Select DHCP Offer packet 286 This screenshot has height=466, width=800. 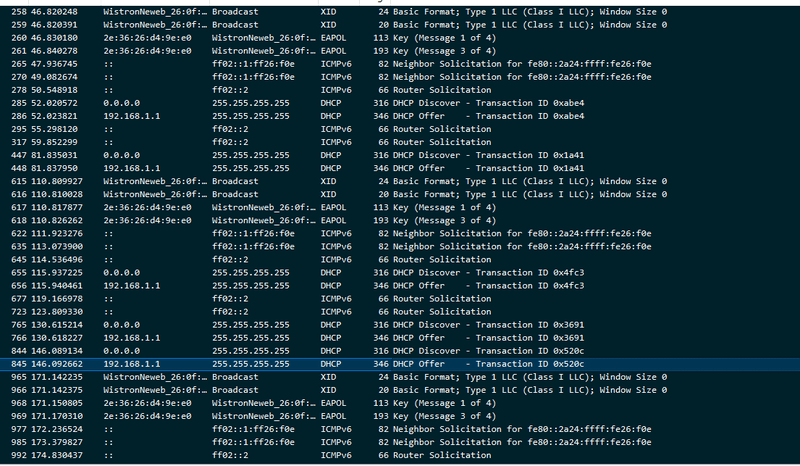[x=400, y=115]
